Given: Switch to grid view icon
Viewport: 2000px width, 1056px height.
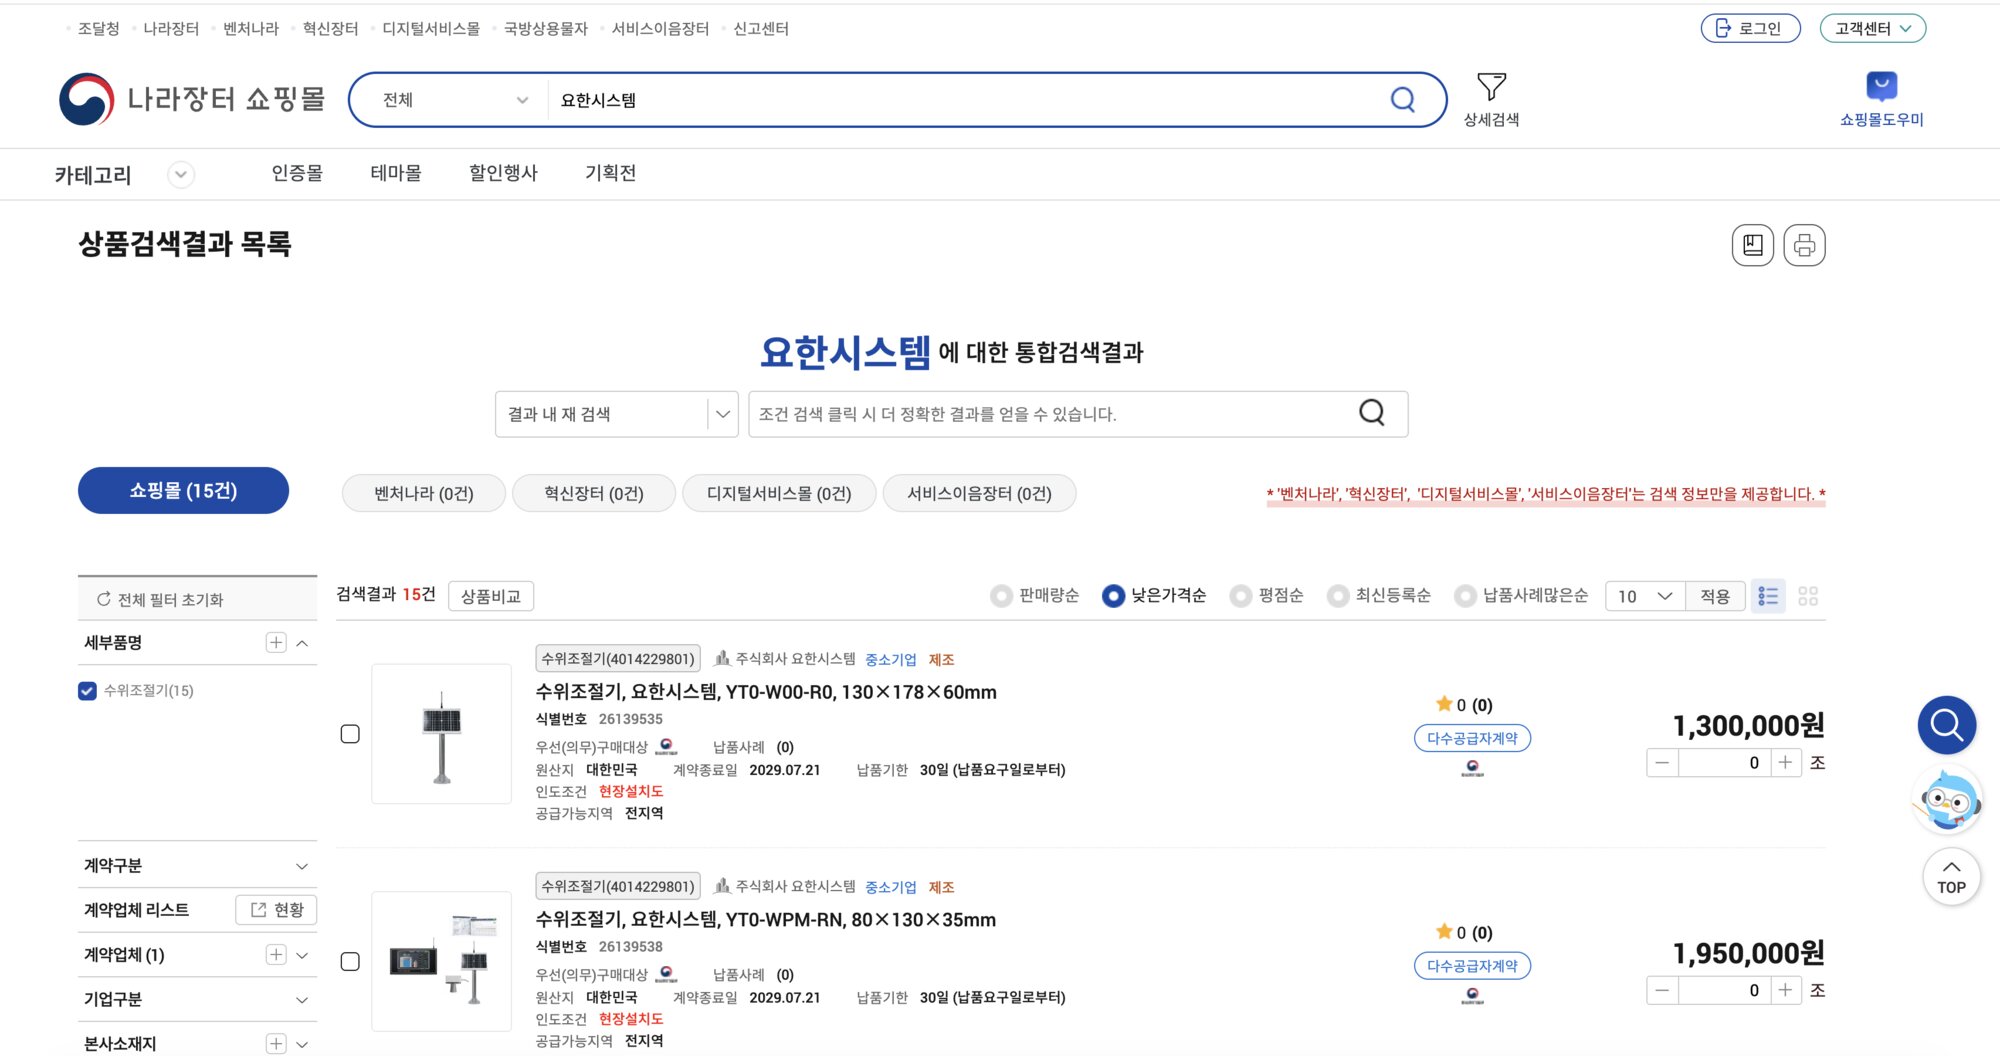Looking at the screenshot, I should pyautogui.click(x=1808, y=596).
